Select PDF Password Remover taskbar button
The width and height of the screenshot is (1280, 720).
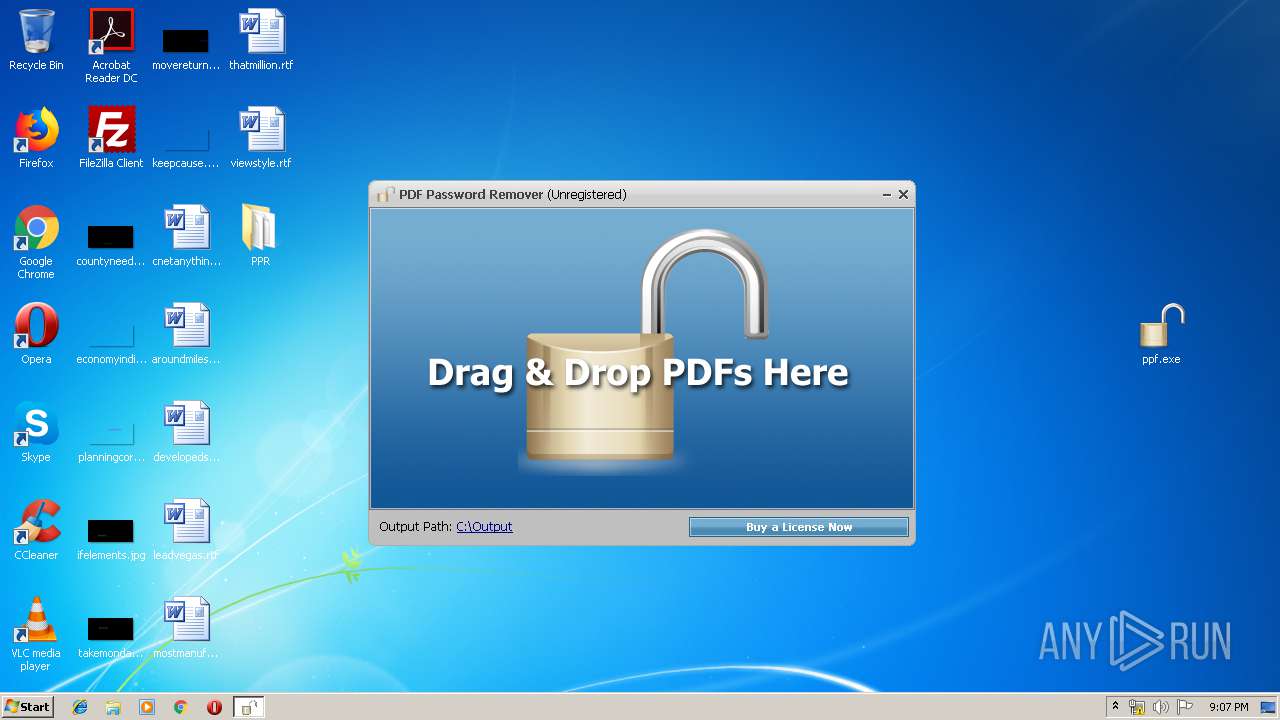pyautogui.click(x=248, y=707)
